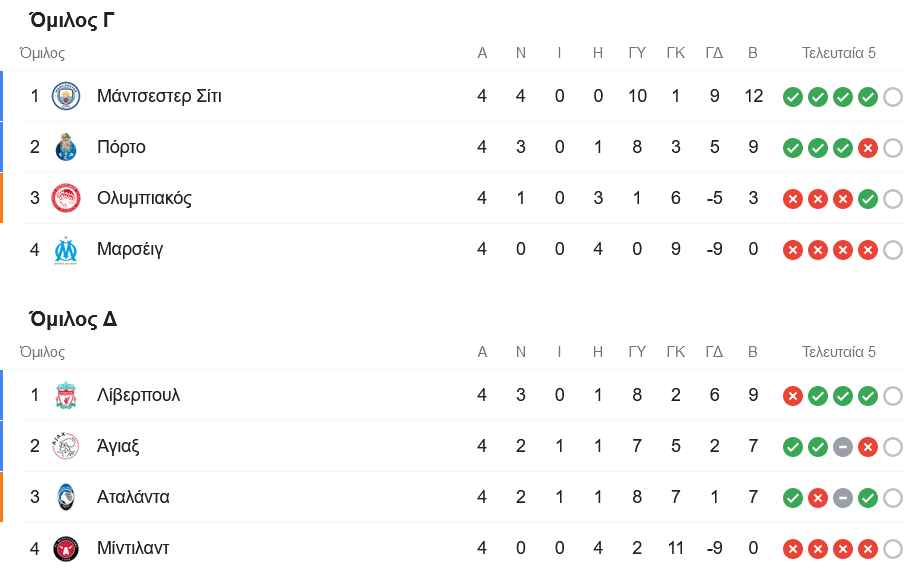Click Ajax's grey draw result icon
Screen dimensions: 924x582
843,447
